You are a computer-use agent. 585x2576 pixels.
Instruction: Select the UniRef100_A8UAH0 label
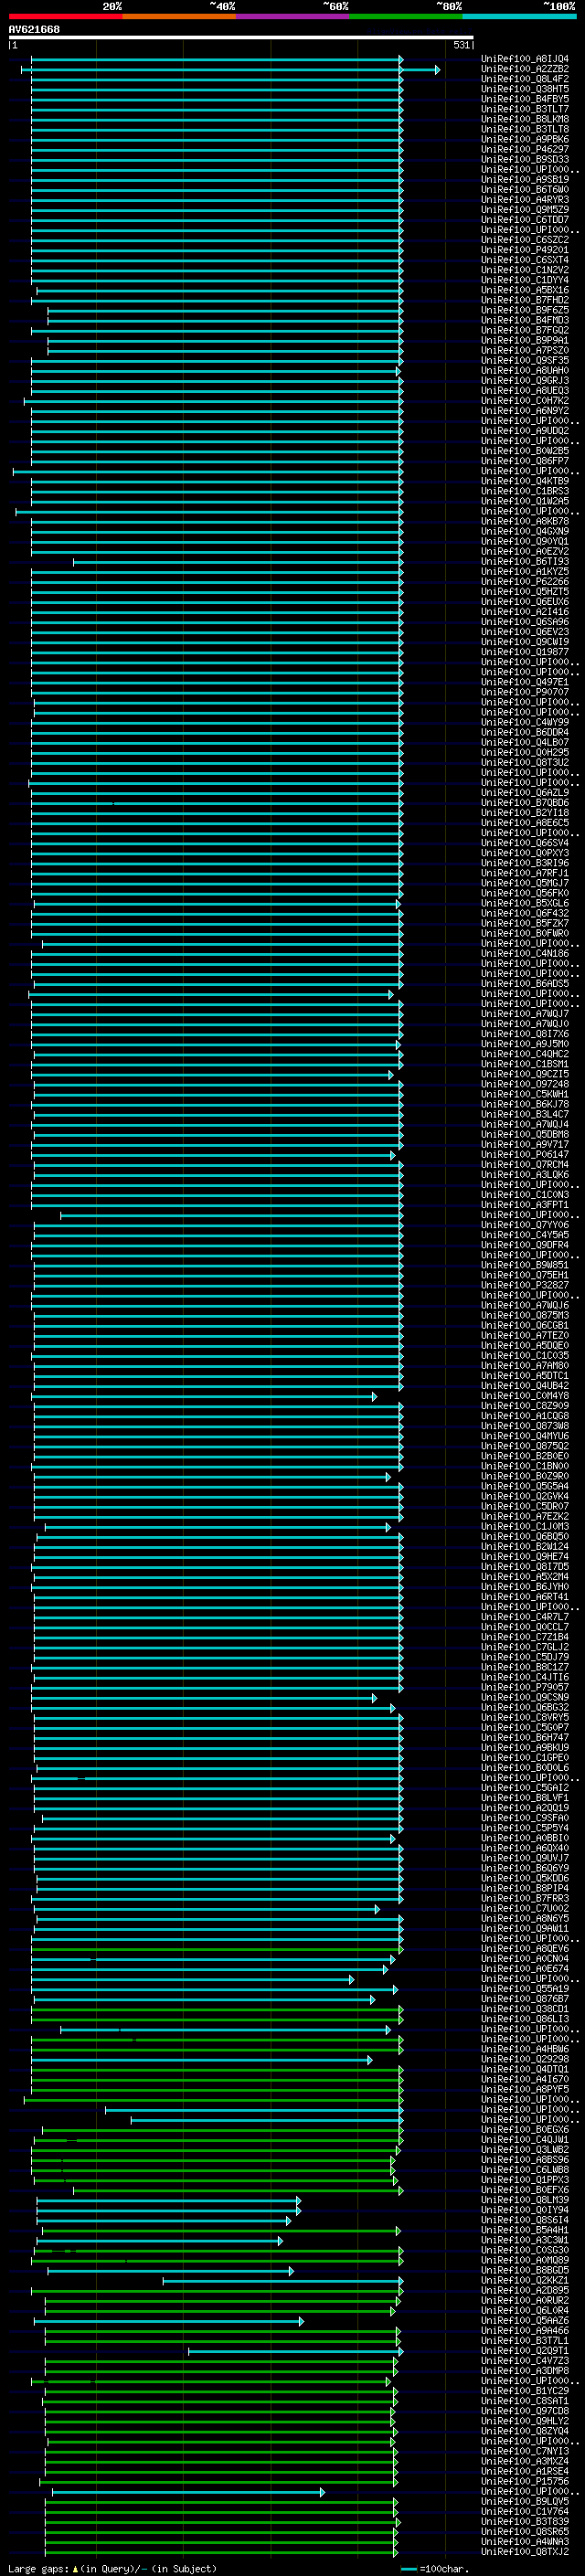click(x=525, y=371)
